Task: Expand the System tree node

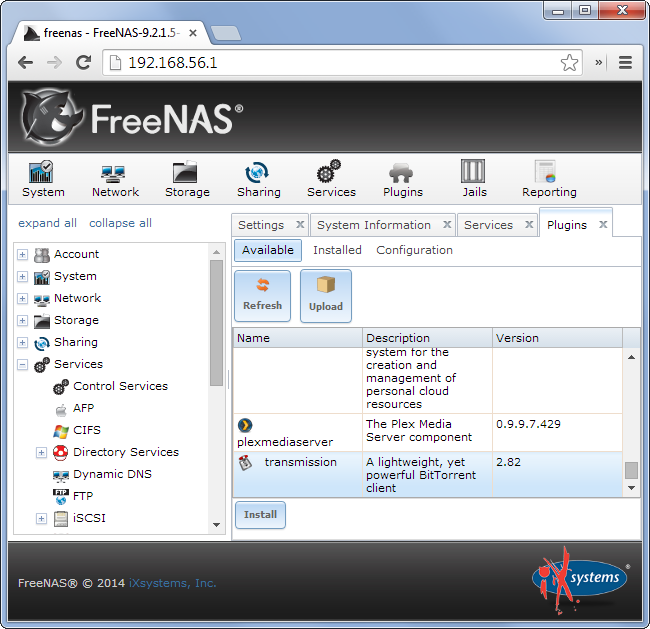Action: [22, 277]
